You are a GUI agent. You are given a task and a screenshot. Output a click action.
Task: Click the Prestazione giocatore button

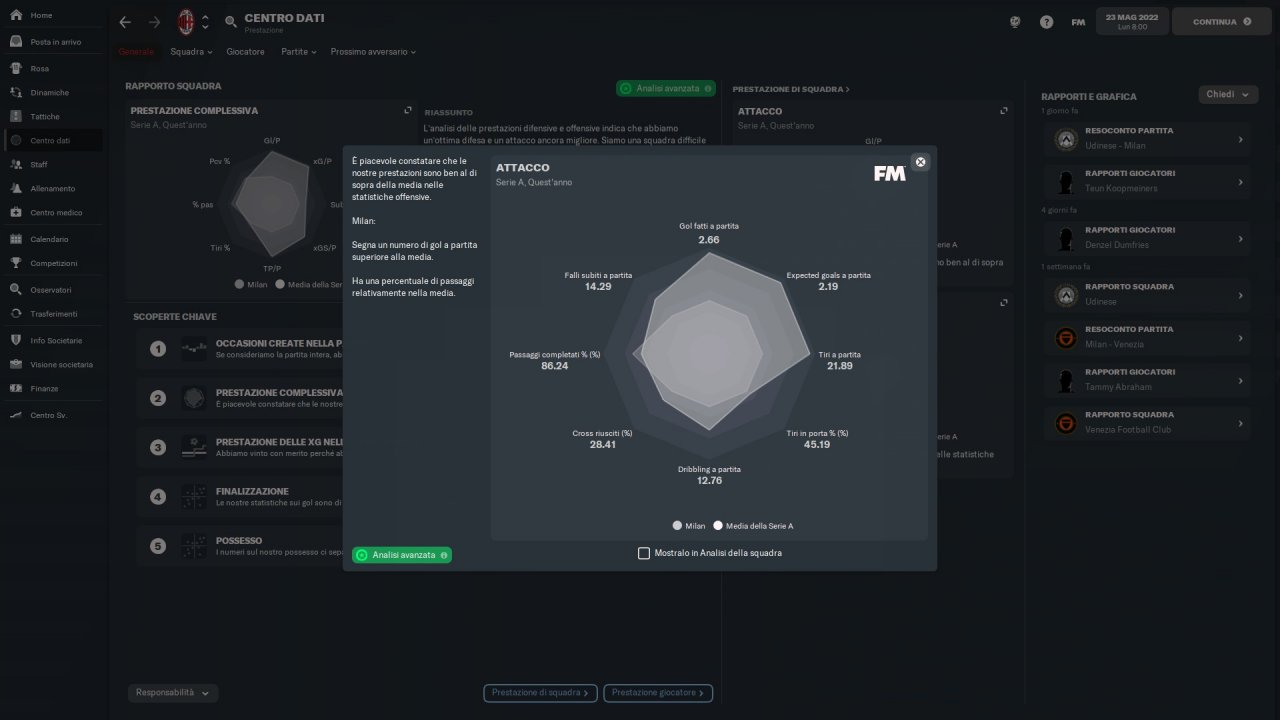(658, 692)
